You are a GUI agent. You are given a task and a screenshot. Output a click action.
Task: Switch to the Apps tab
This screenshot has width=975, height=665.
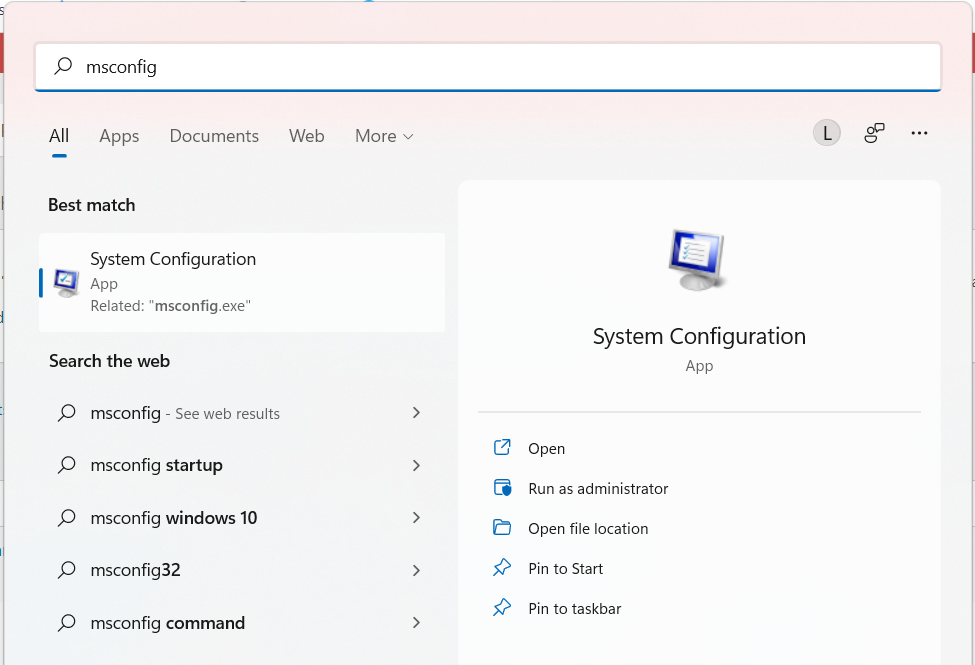click(x=119, y=136)
